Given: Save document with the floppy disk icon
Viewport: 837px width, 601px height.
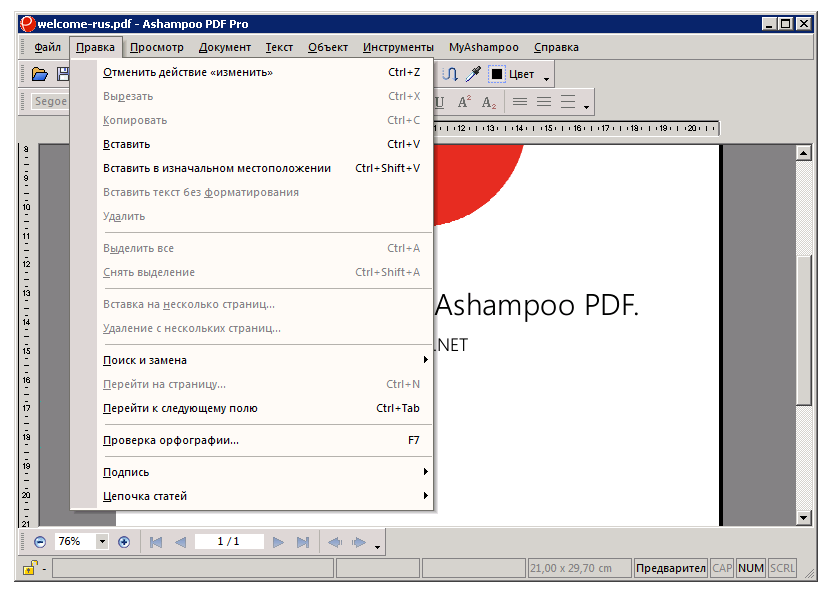Looking at the screenshot, I should point(64,74).
